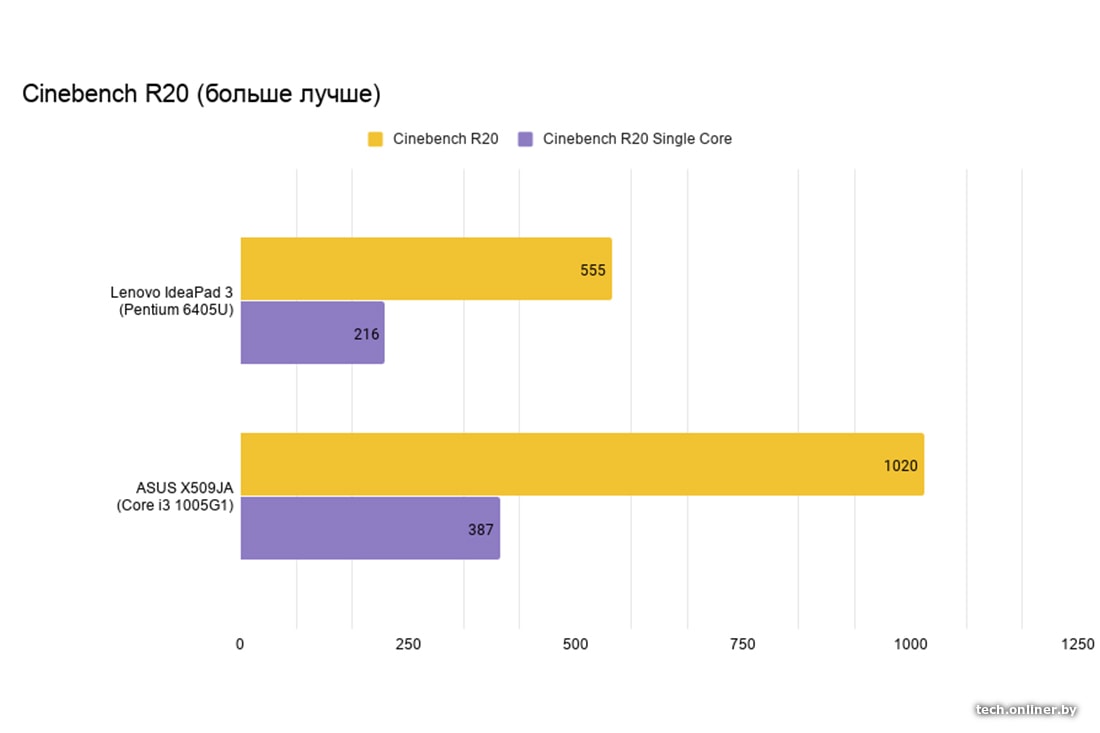1100x733 pixels.
Task: Click the 216 value label
Action: (x=366, y=334)
